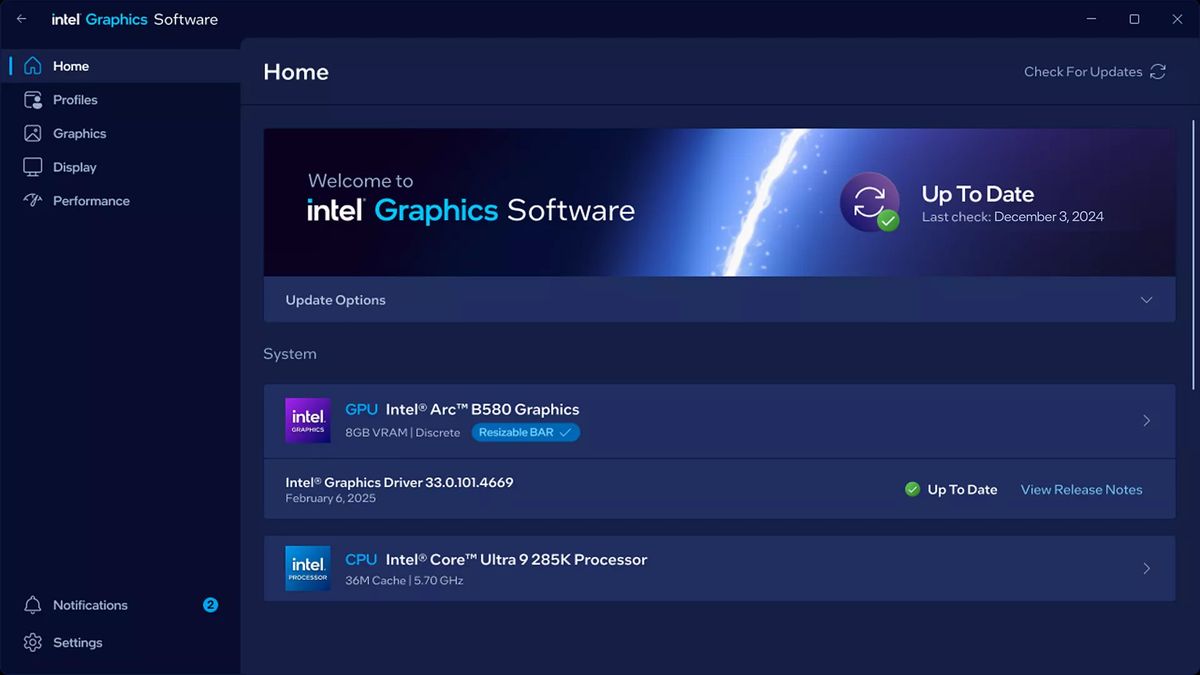Click the Check For Updates refresh icon

pos(1158,71)
